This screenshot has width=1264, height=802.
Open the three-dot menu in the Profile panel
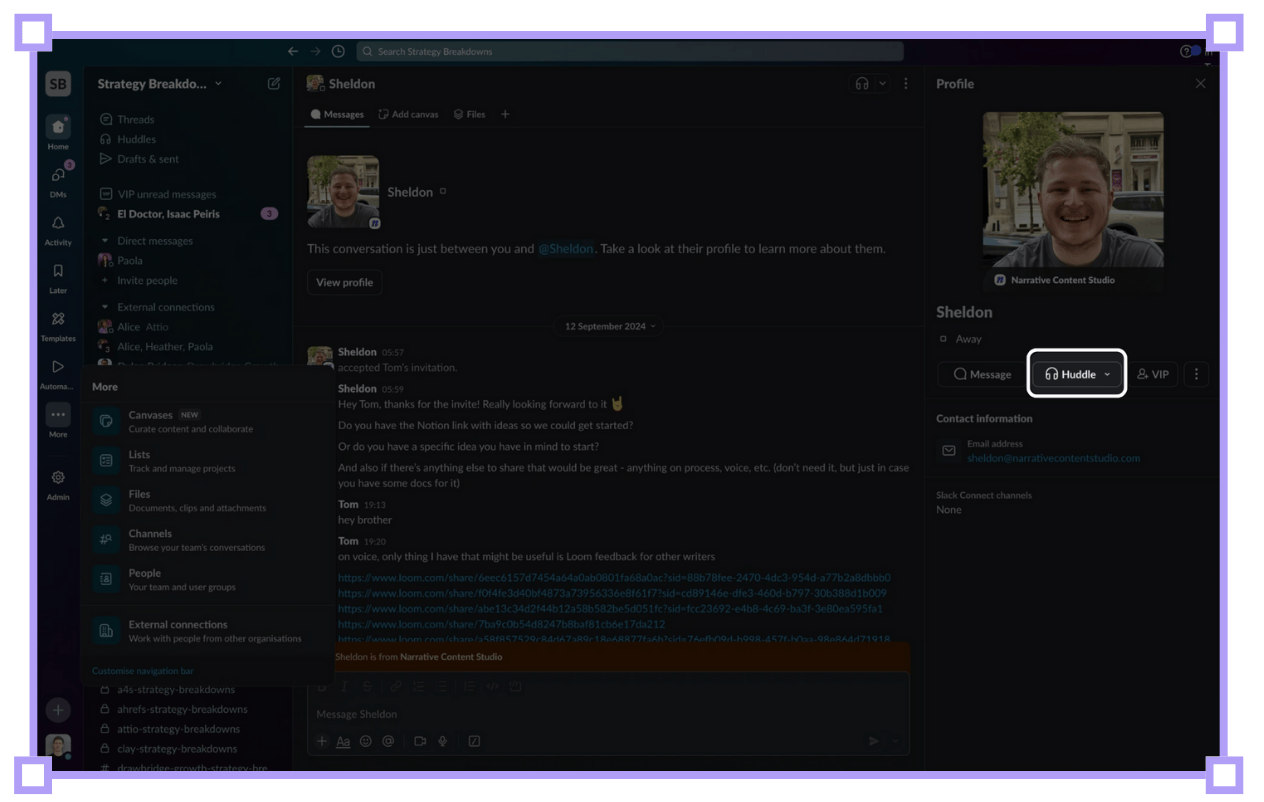click(1196, 374)
